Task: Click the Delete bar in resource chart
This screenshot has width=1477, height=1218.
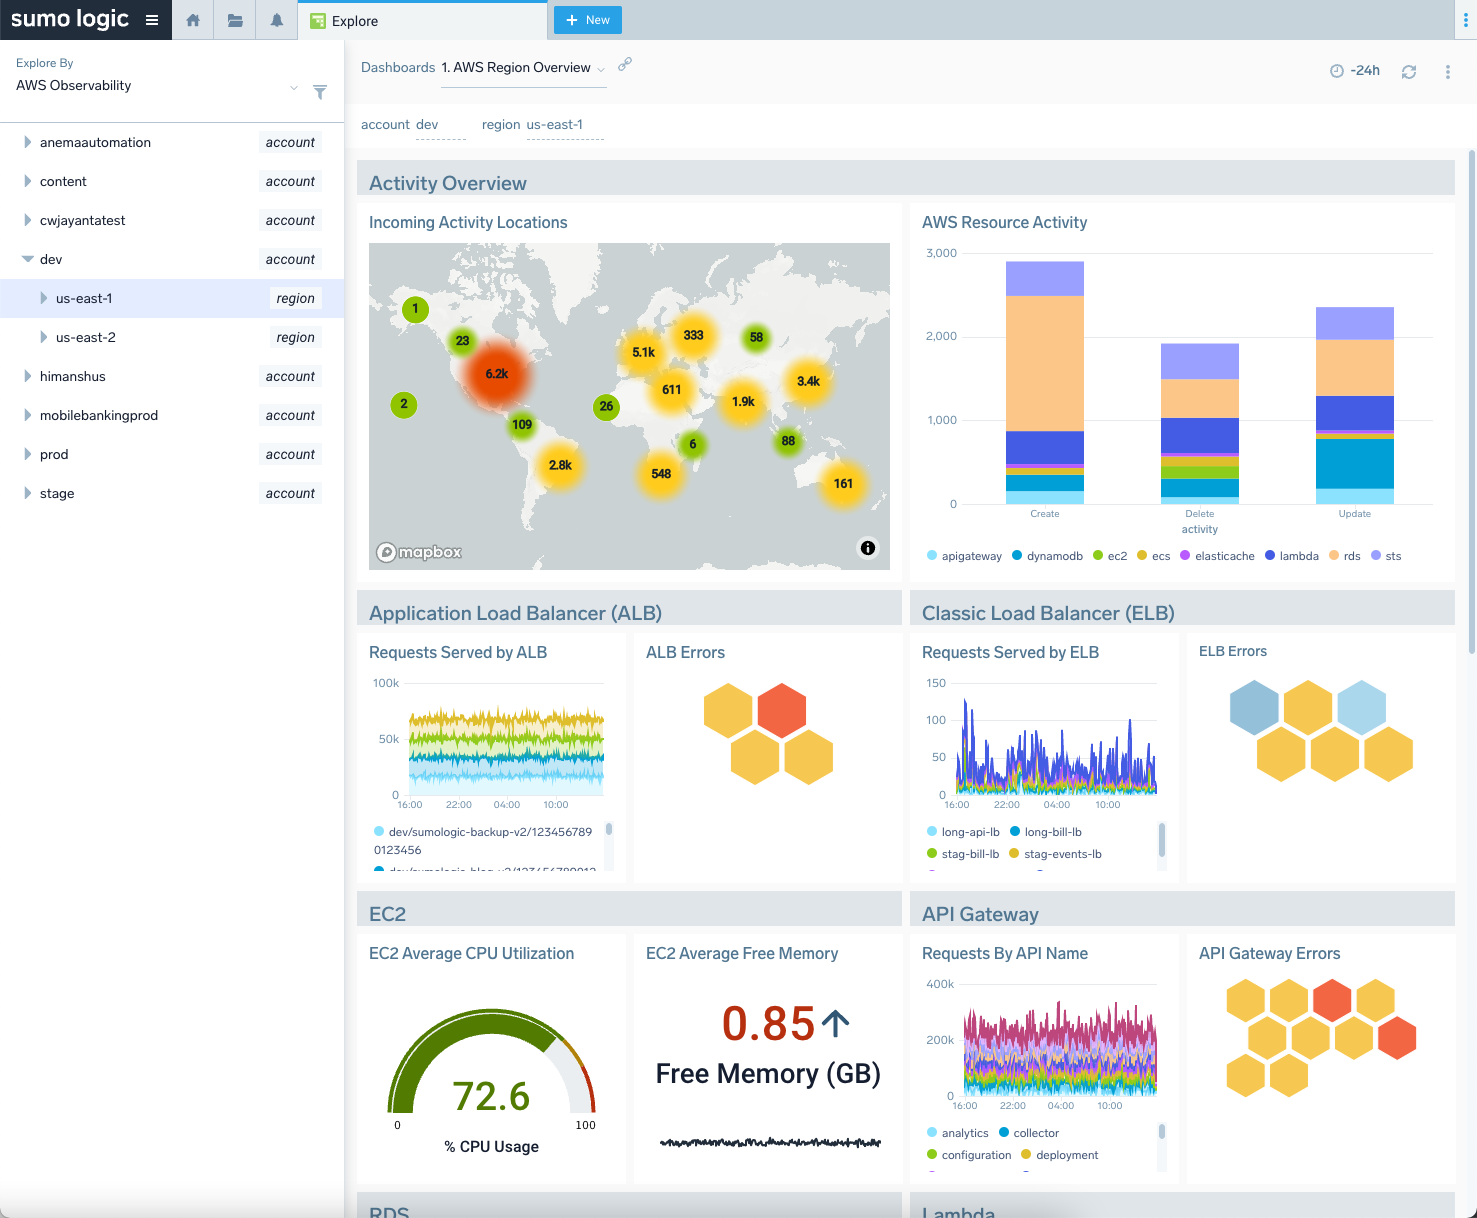Action: pos(1200,423)
